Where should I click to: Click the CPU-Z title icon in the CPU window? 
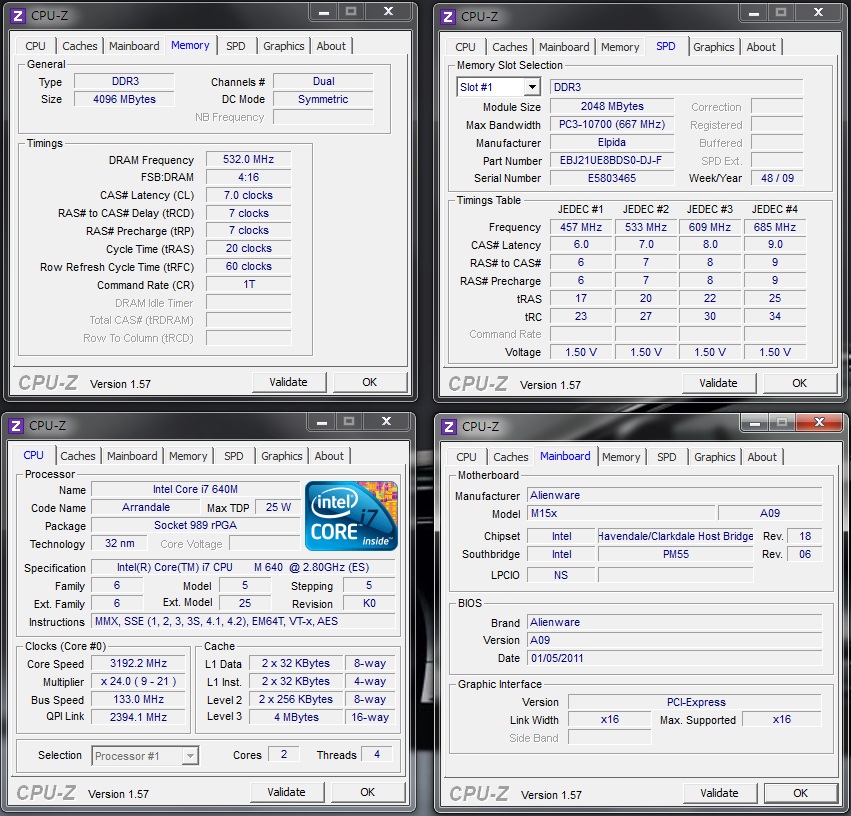pos(16,426)
